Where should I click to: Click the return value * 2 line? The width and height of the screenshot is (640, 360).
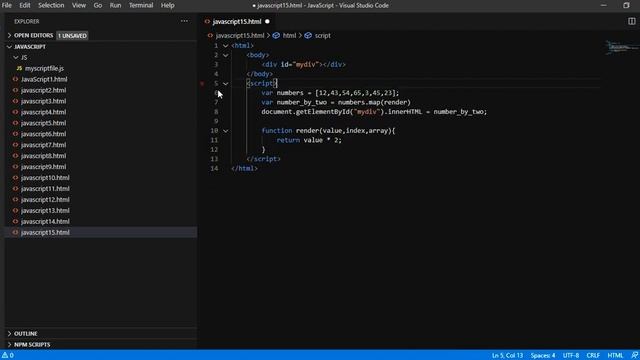click(x=309, y=140)
